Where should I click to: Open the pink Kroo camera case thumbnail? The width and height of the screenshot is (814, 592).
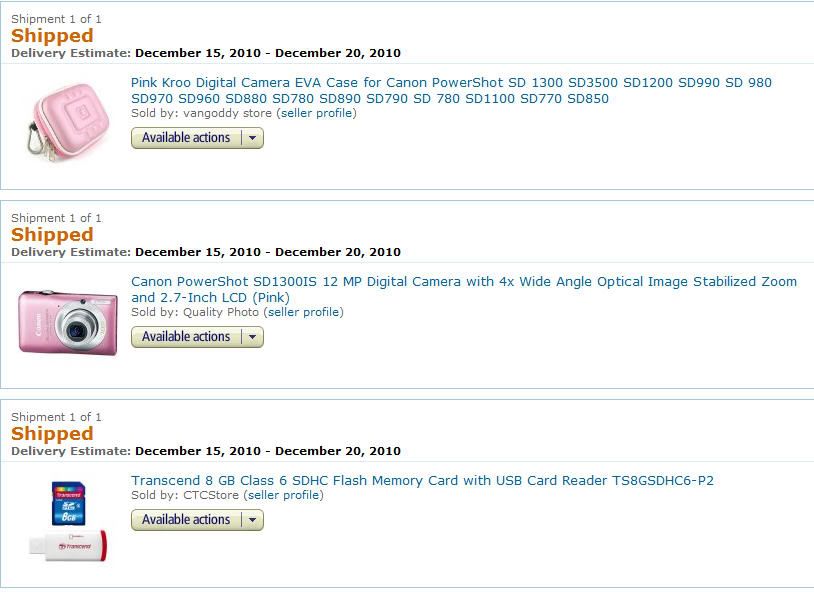click(x=67, y=121)
